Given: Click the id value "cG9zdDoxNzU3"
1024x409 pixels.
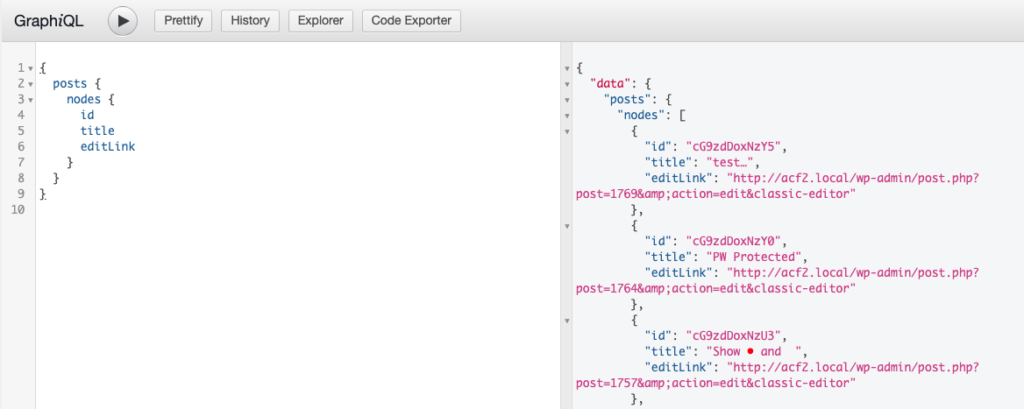Looking at the screenshot, I should click(x=732, y=336).
